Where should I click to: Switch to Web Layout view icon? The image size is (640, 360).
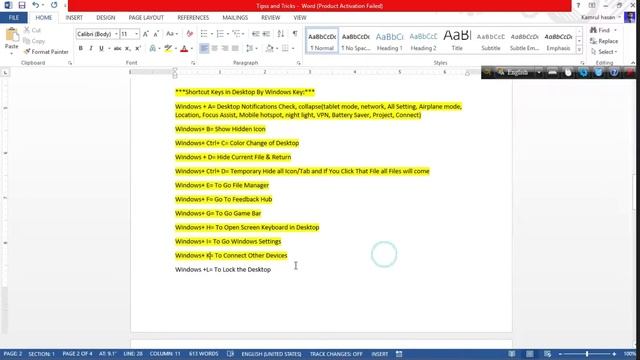[x=547, y=354]
